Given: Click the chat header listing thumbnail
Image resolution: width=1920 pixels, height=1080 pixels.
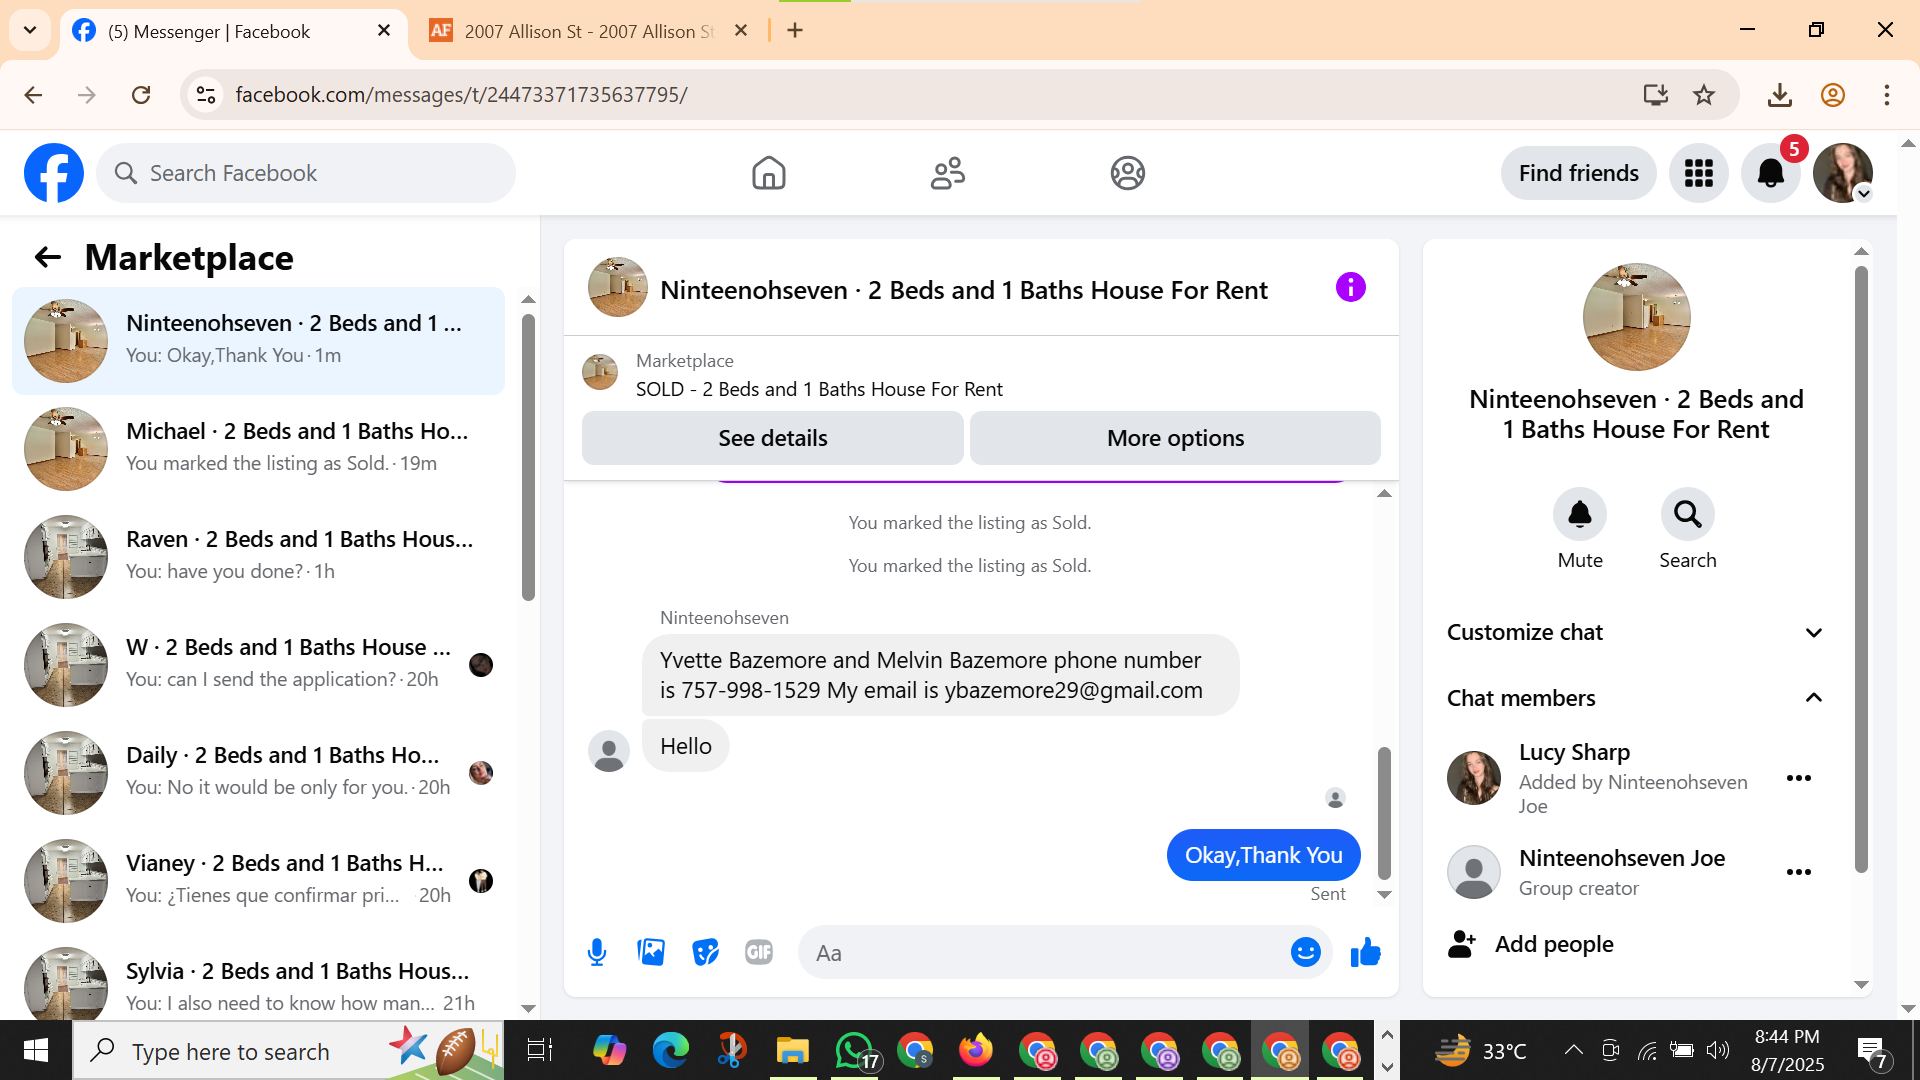Looking at the screenshot, I should tap(618, 287).
